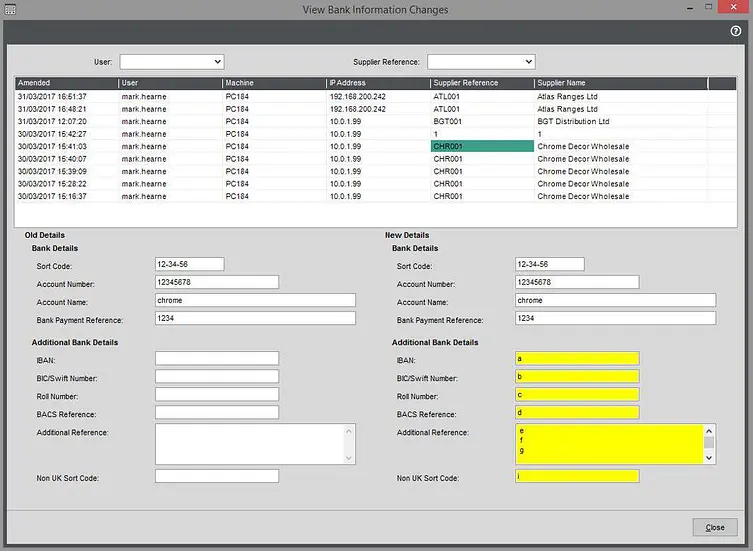Click the Old Details BIC/Swift Number field
Viewport: 753px width, 551px height.
tap(217, 376)
